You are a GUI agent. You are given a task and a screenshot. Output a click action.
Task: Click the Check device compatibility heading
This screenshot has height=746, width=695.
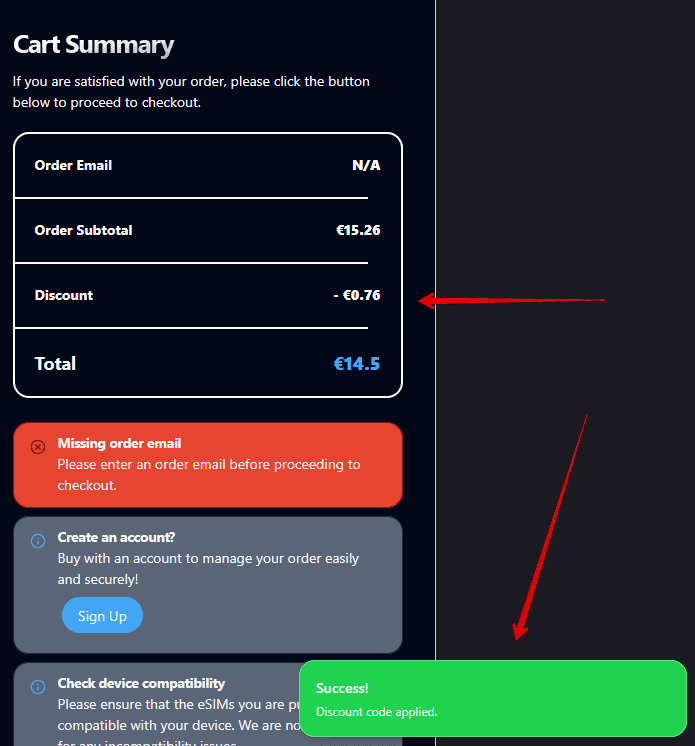click(141, 683)
